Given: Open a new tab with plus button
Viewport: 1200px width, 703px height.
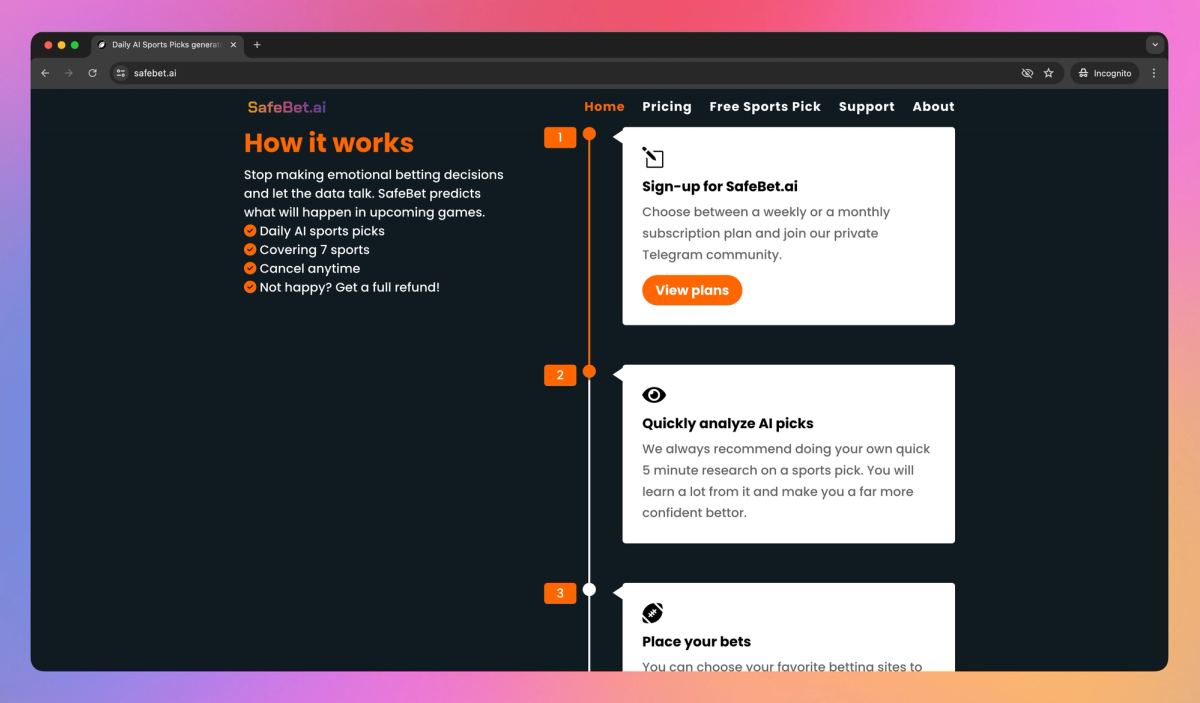Looking at the screenshot, I should click(257, 45).
